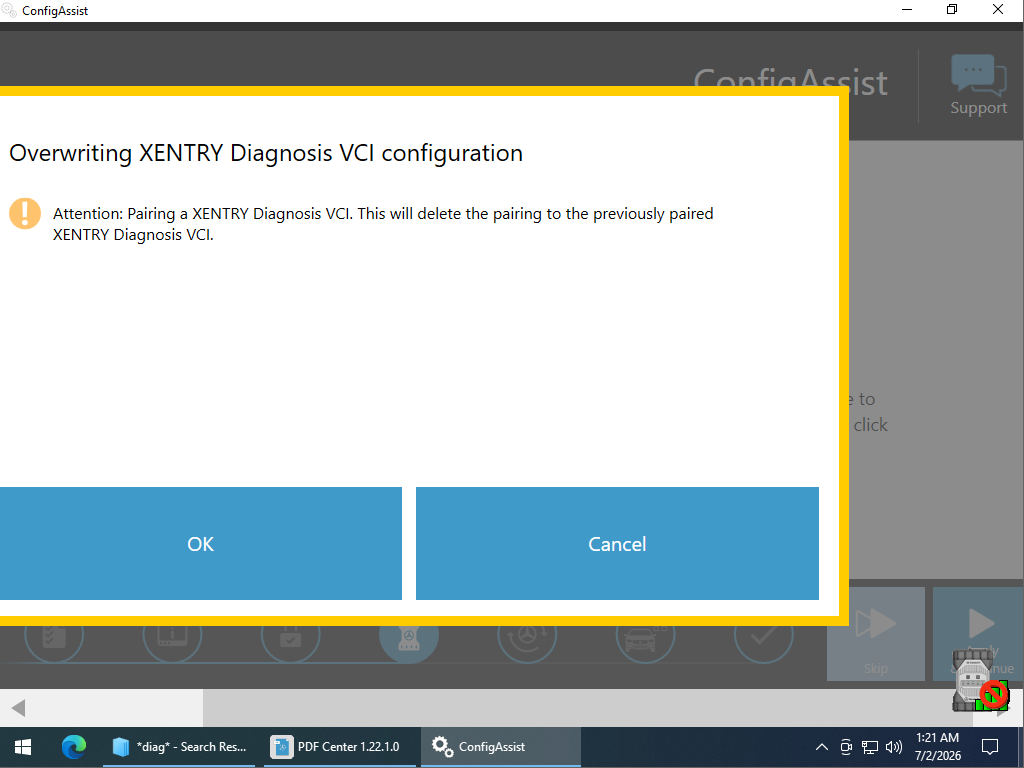Show hidden system tray icons

click(822, 746)
